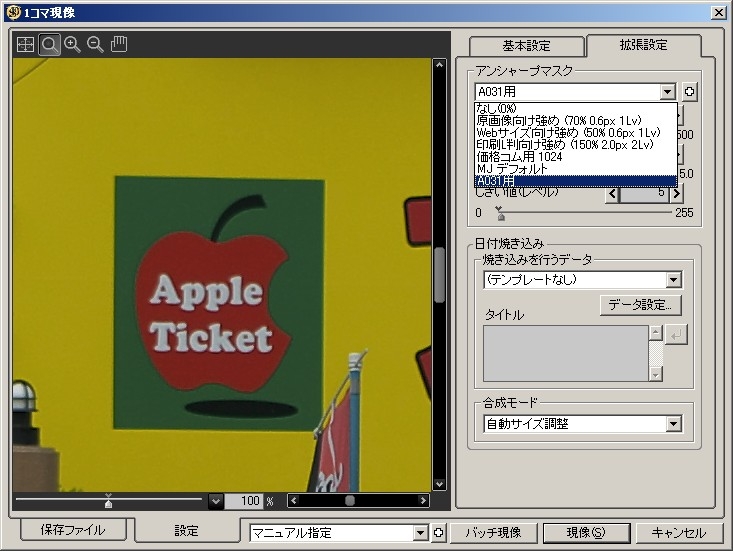Click the キャンセル button

(x=678, y=533)
